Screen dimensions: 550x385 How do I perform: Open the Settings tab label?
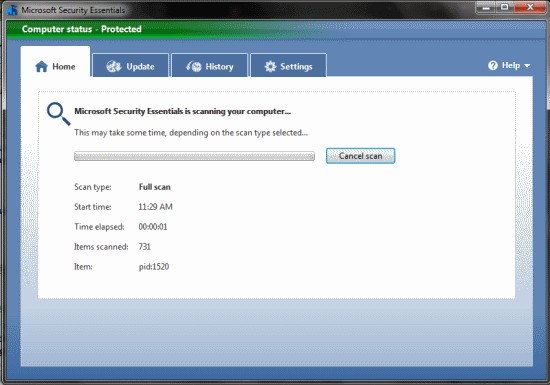point(296,67)
